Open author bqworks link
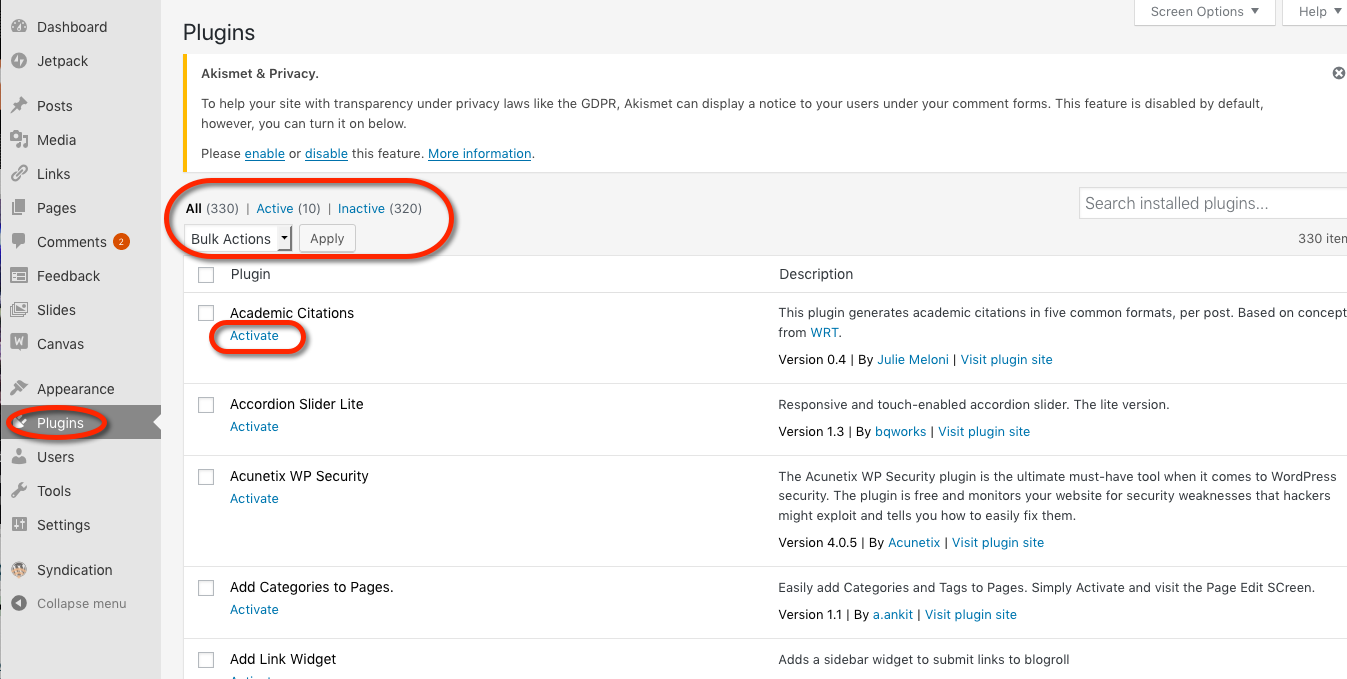 tap(902, 432)
